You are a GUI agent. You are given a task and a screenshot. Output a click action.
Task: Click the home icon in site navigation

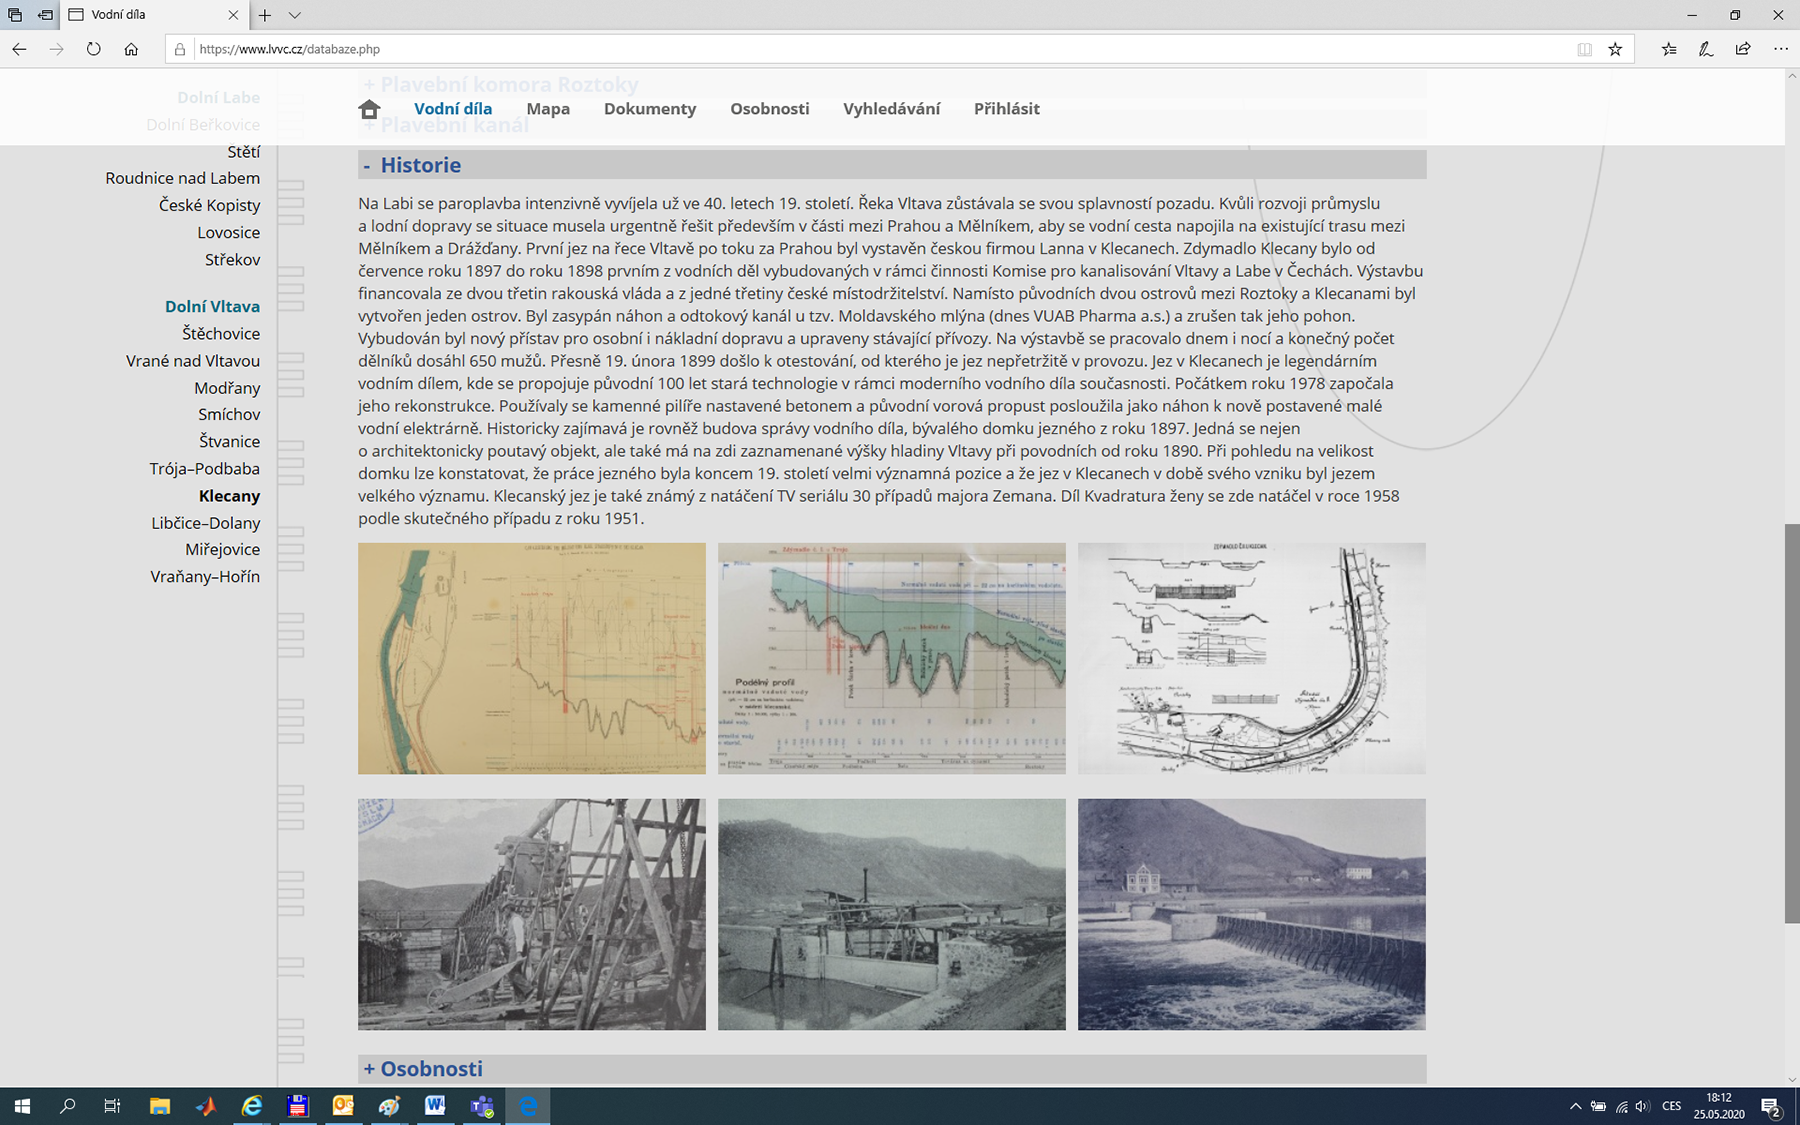click(x=369, y=109)
